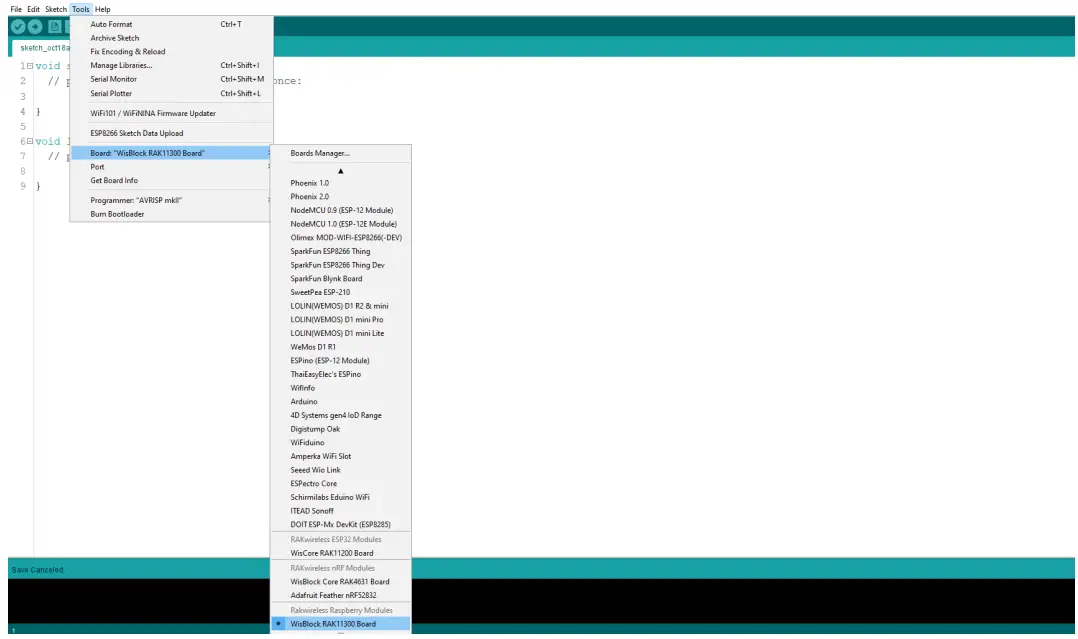
Task: Select Amperka WiFi Slot board
Action: coord(341,457)
